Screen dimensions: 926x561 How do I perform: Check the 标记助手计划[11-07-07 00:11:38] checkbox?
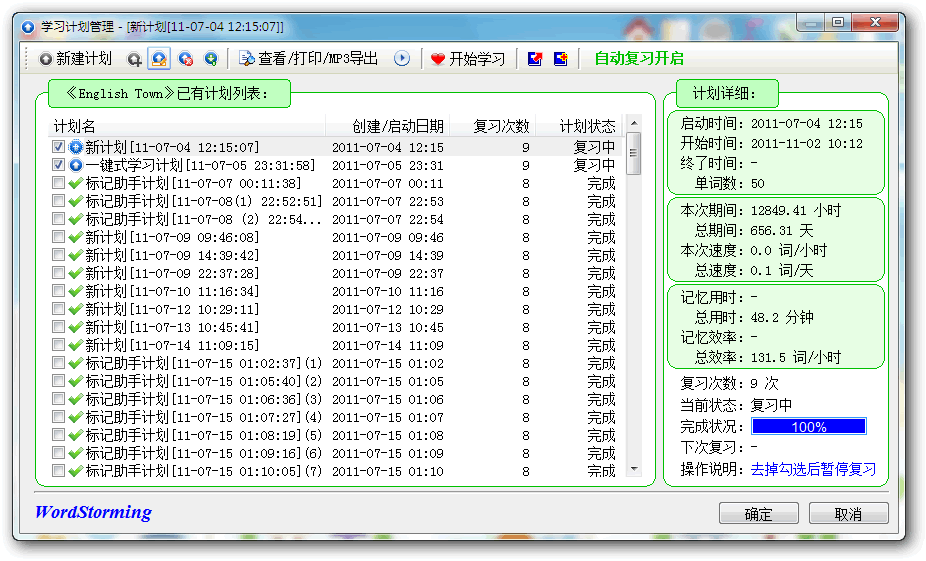(x=59, y=183)
